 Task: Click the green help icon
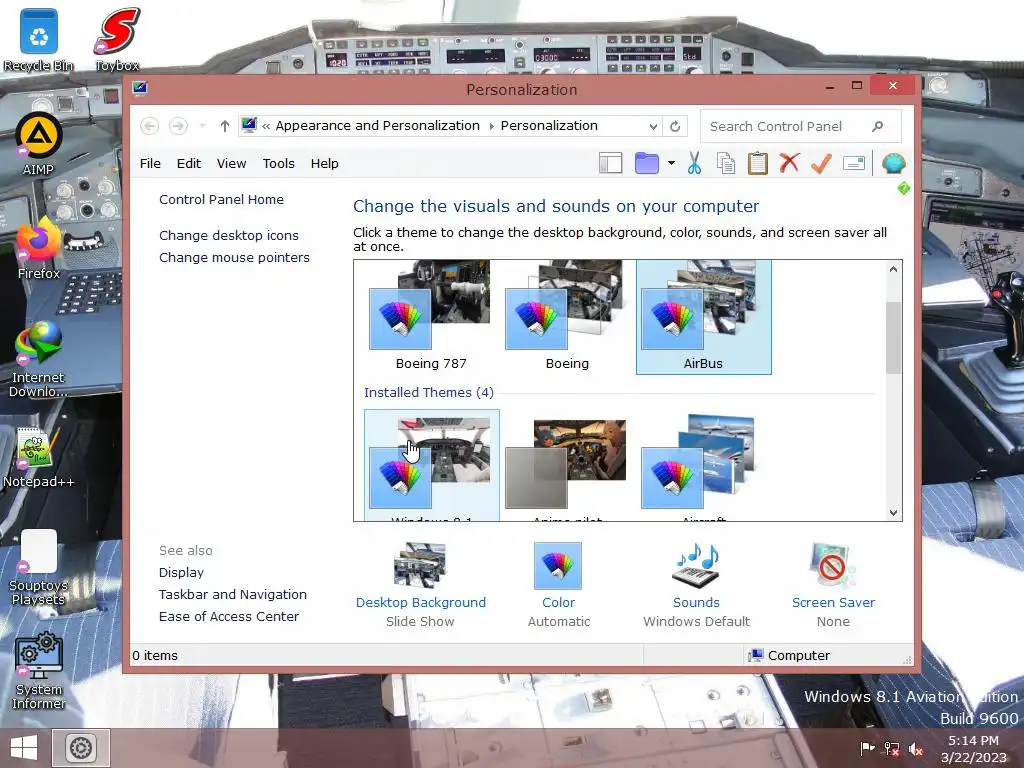(x=904, y=189)
